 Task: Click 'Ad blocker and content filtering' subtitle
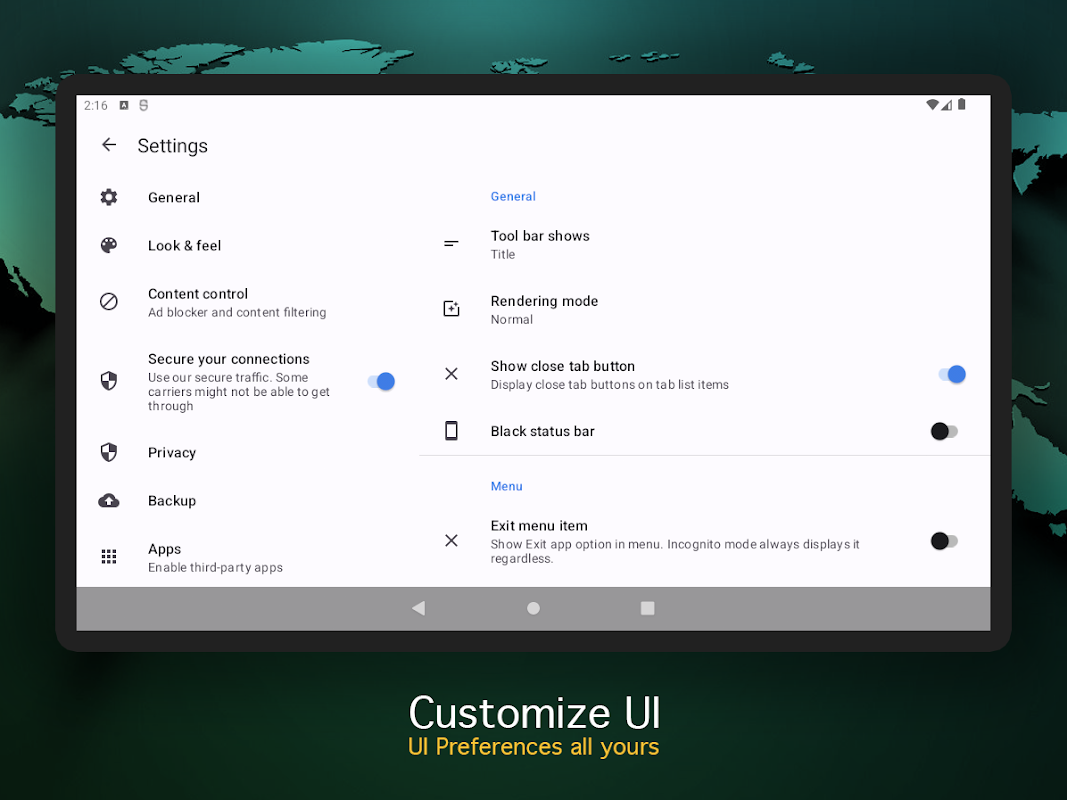point(237,312)
